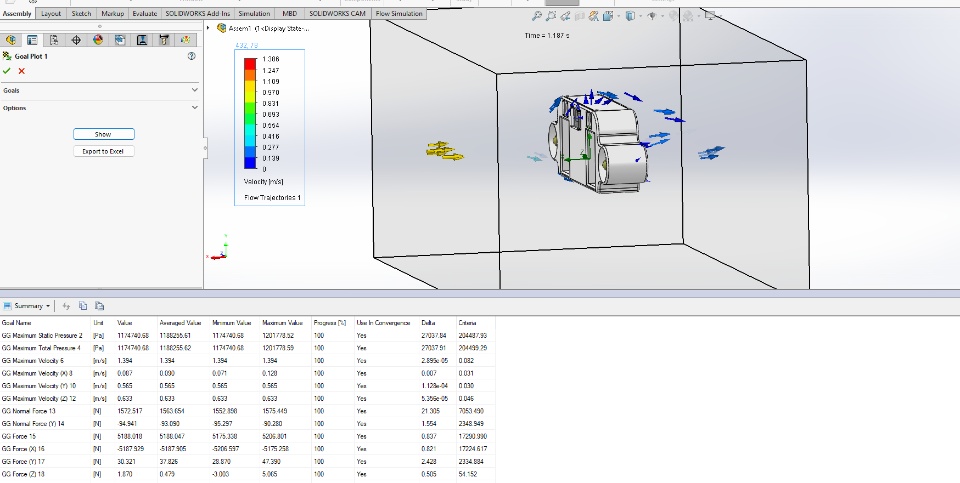Expand the Assem1 flyout tree node

pyautogui.click(x=208, y=28)
